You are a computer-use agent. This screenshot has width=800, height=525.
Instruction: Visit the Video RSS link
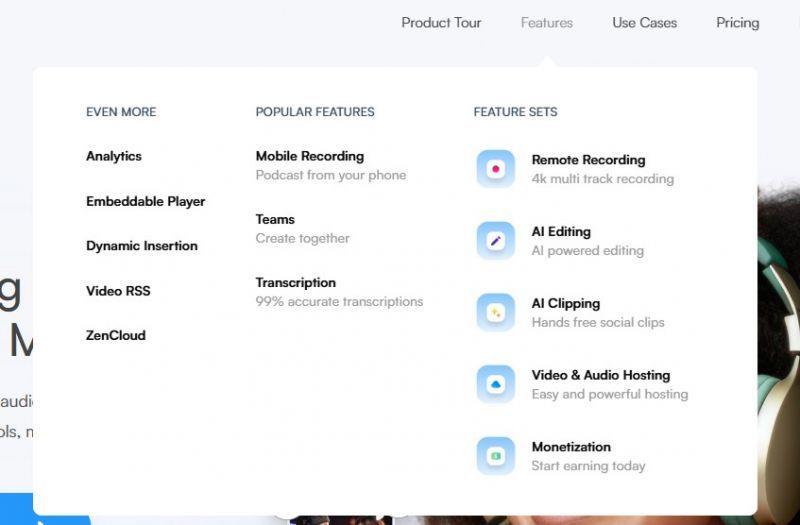(x=118, y=291)
